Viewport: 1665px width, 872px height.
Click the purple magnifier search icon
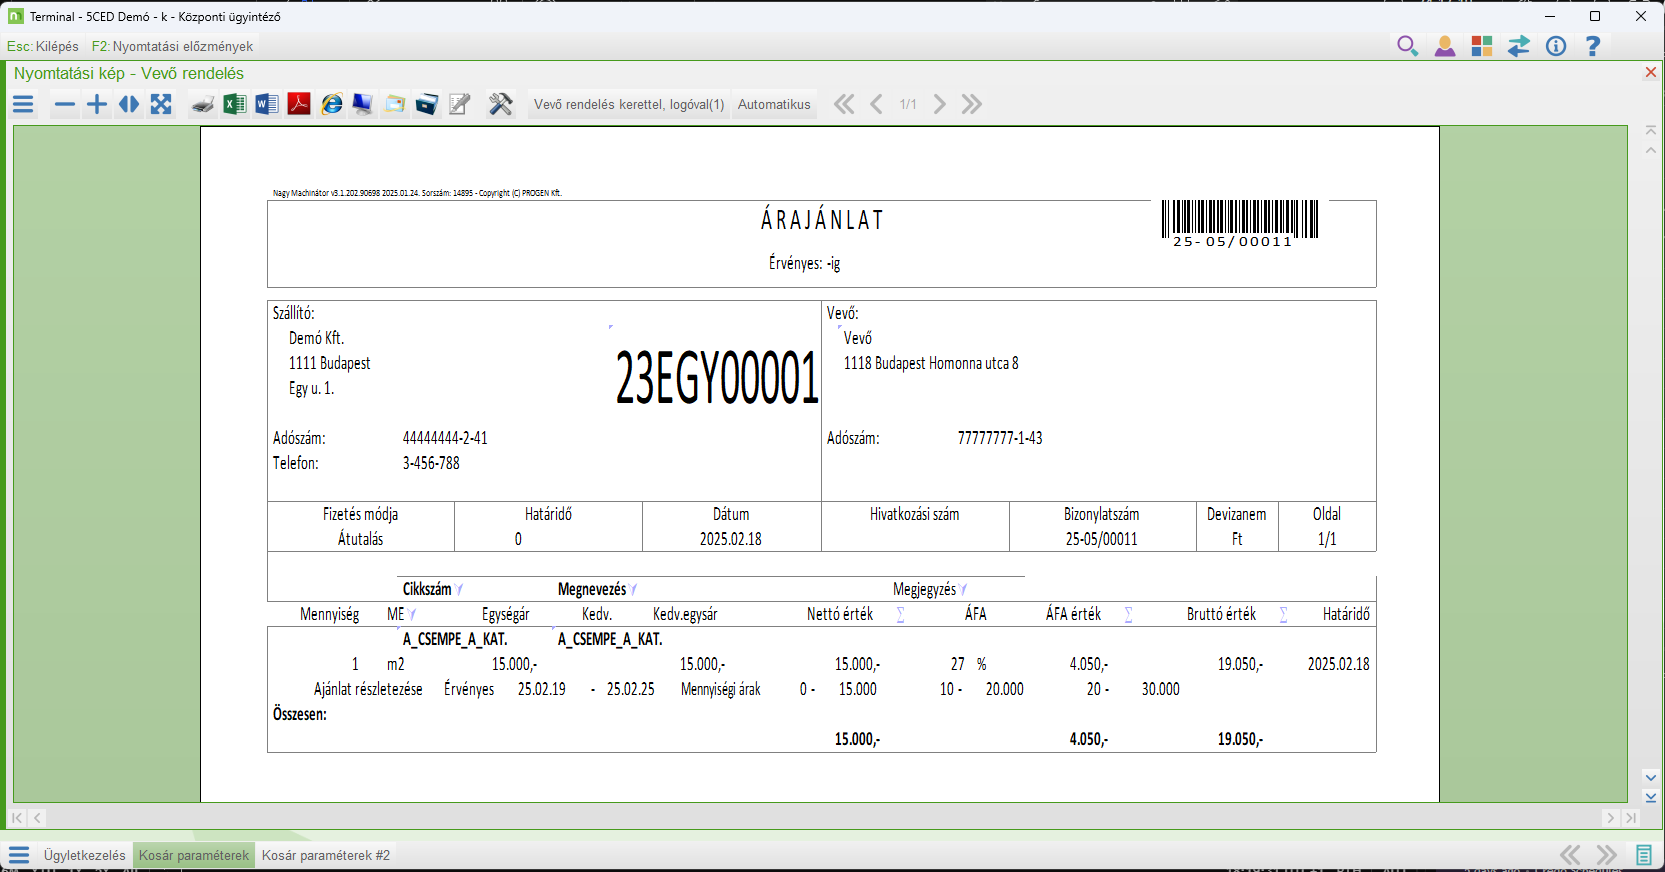pyautogui.click(x=1407, y=46)
